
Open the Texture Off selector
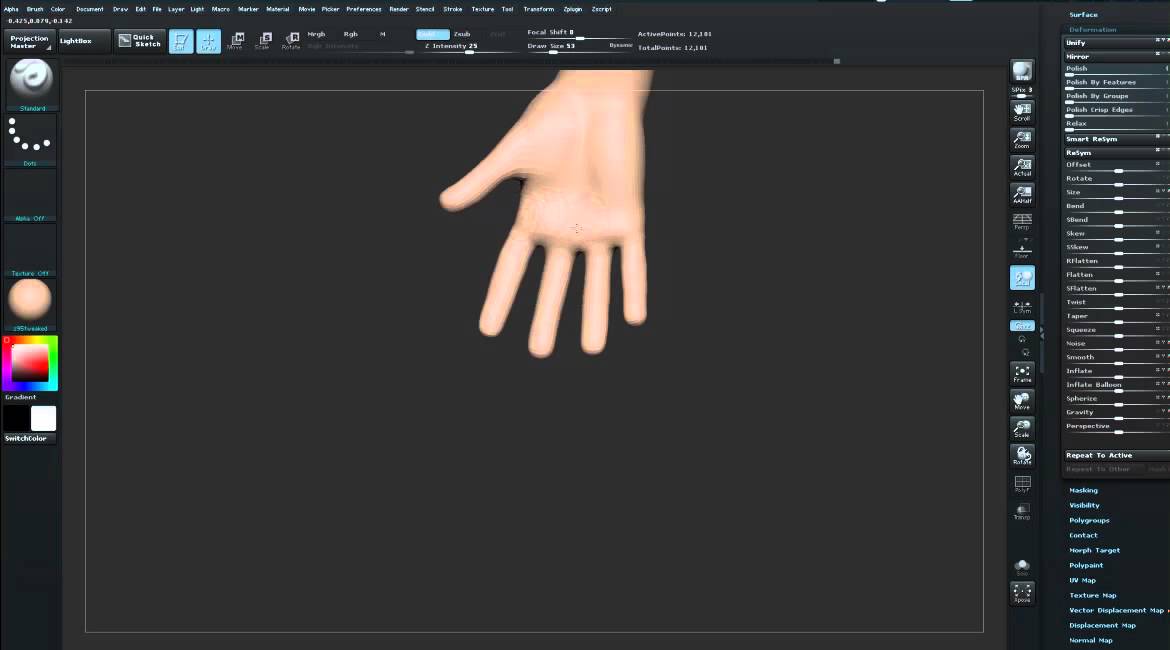pos(31,251)
